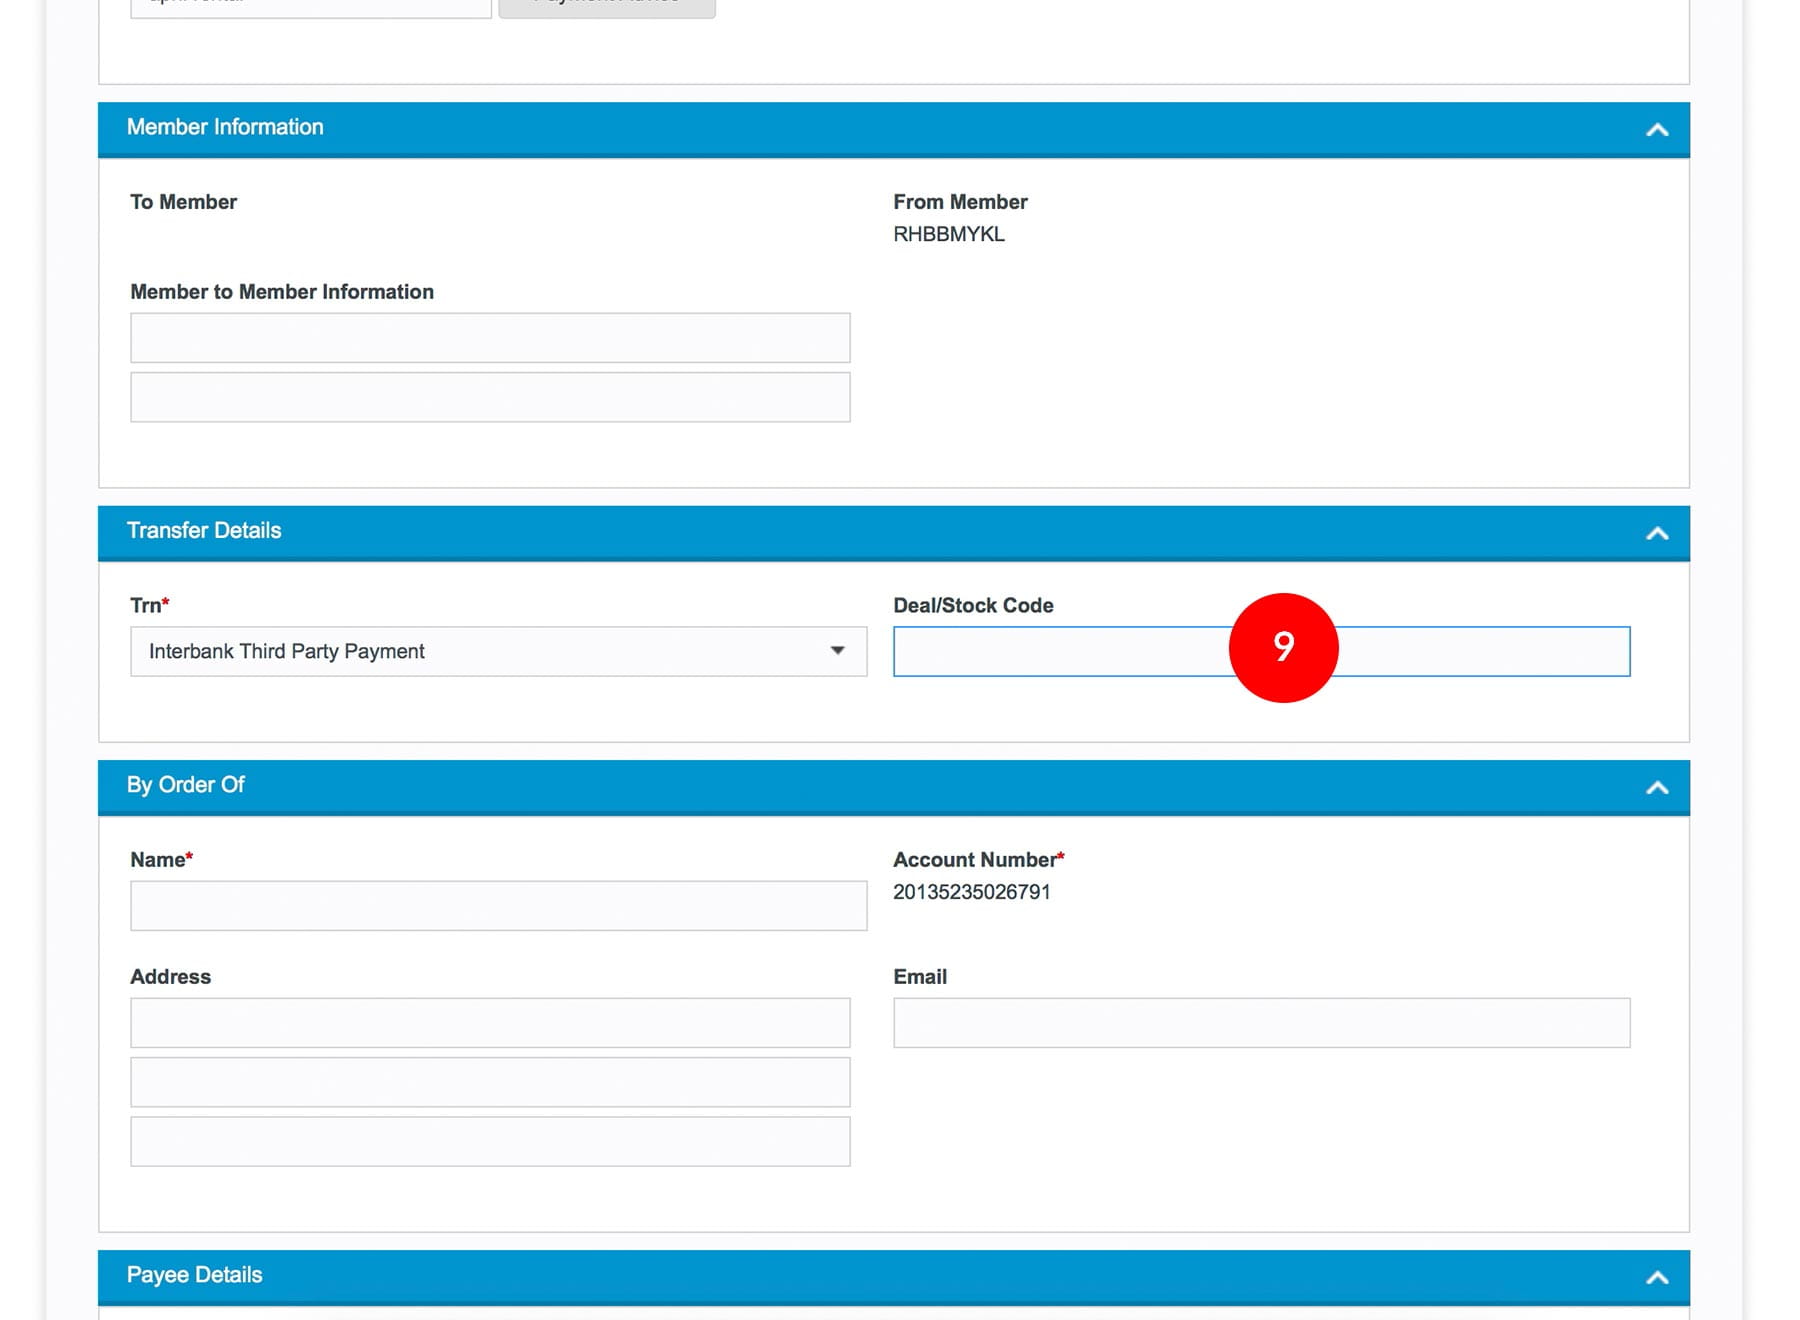
Task: Click the first Address line field
Action: click(x=490, y=1023)
